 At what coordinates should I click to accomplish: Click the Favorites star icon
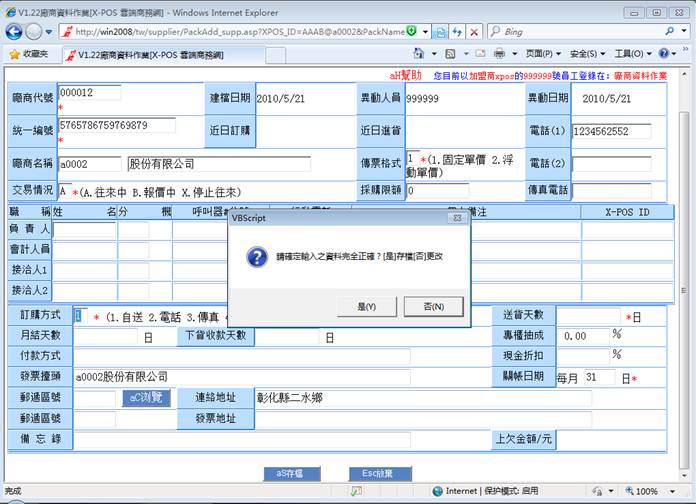tap(13, 53)
